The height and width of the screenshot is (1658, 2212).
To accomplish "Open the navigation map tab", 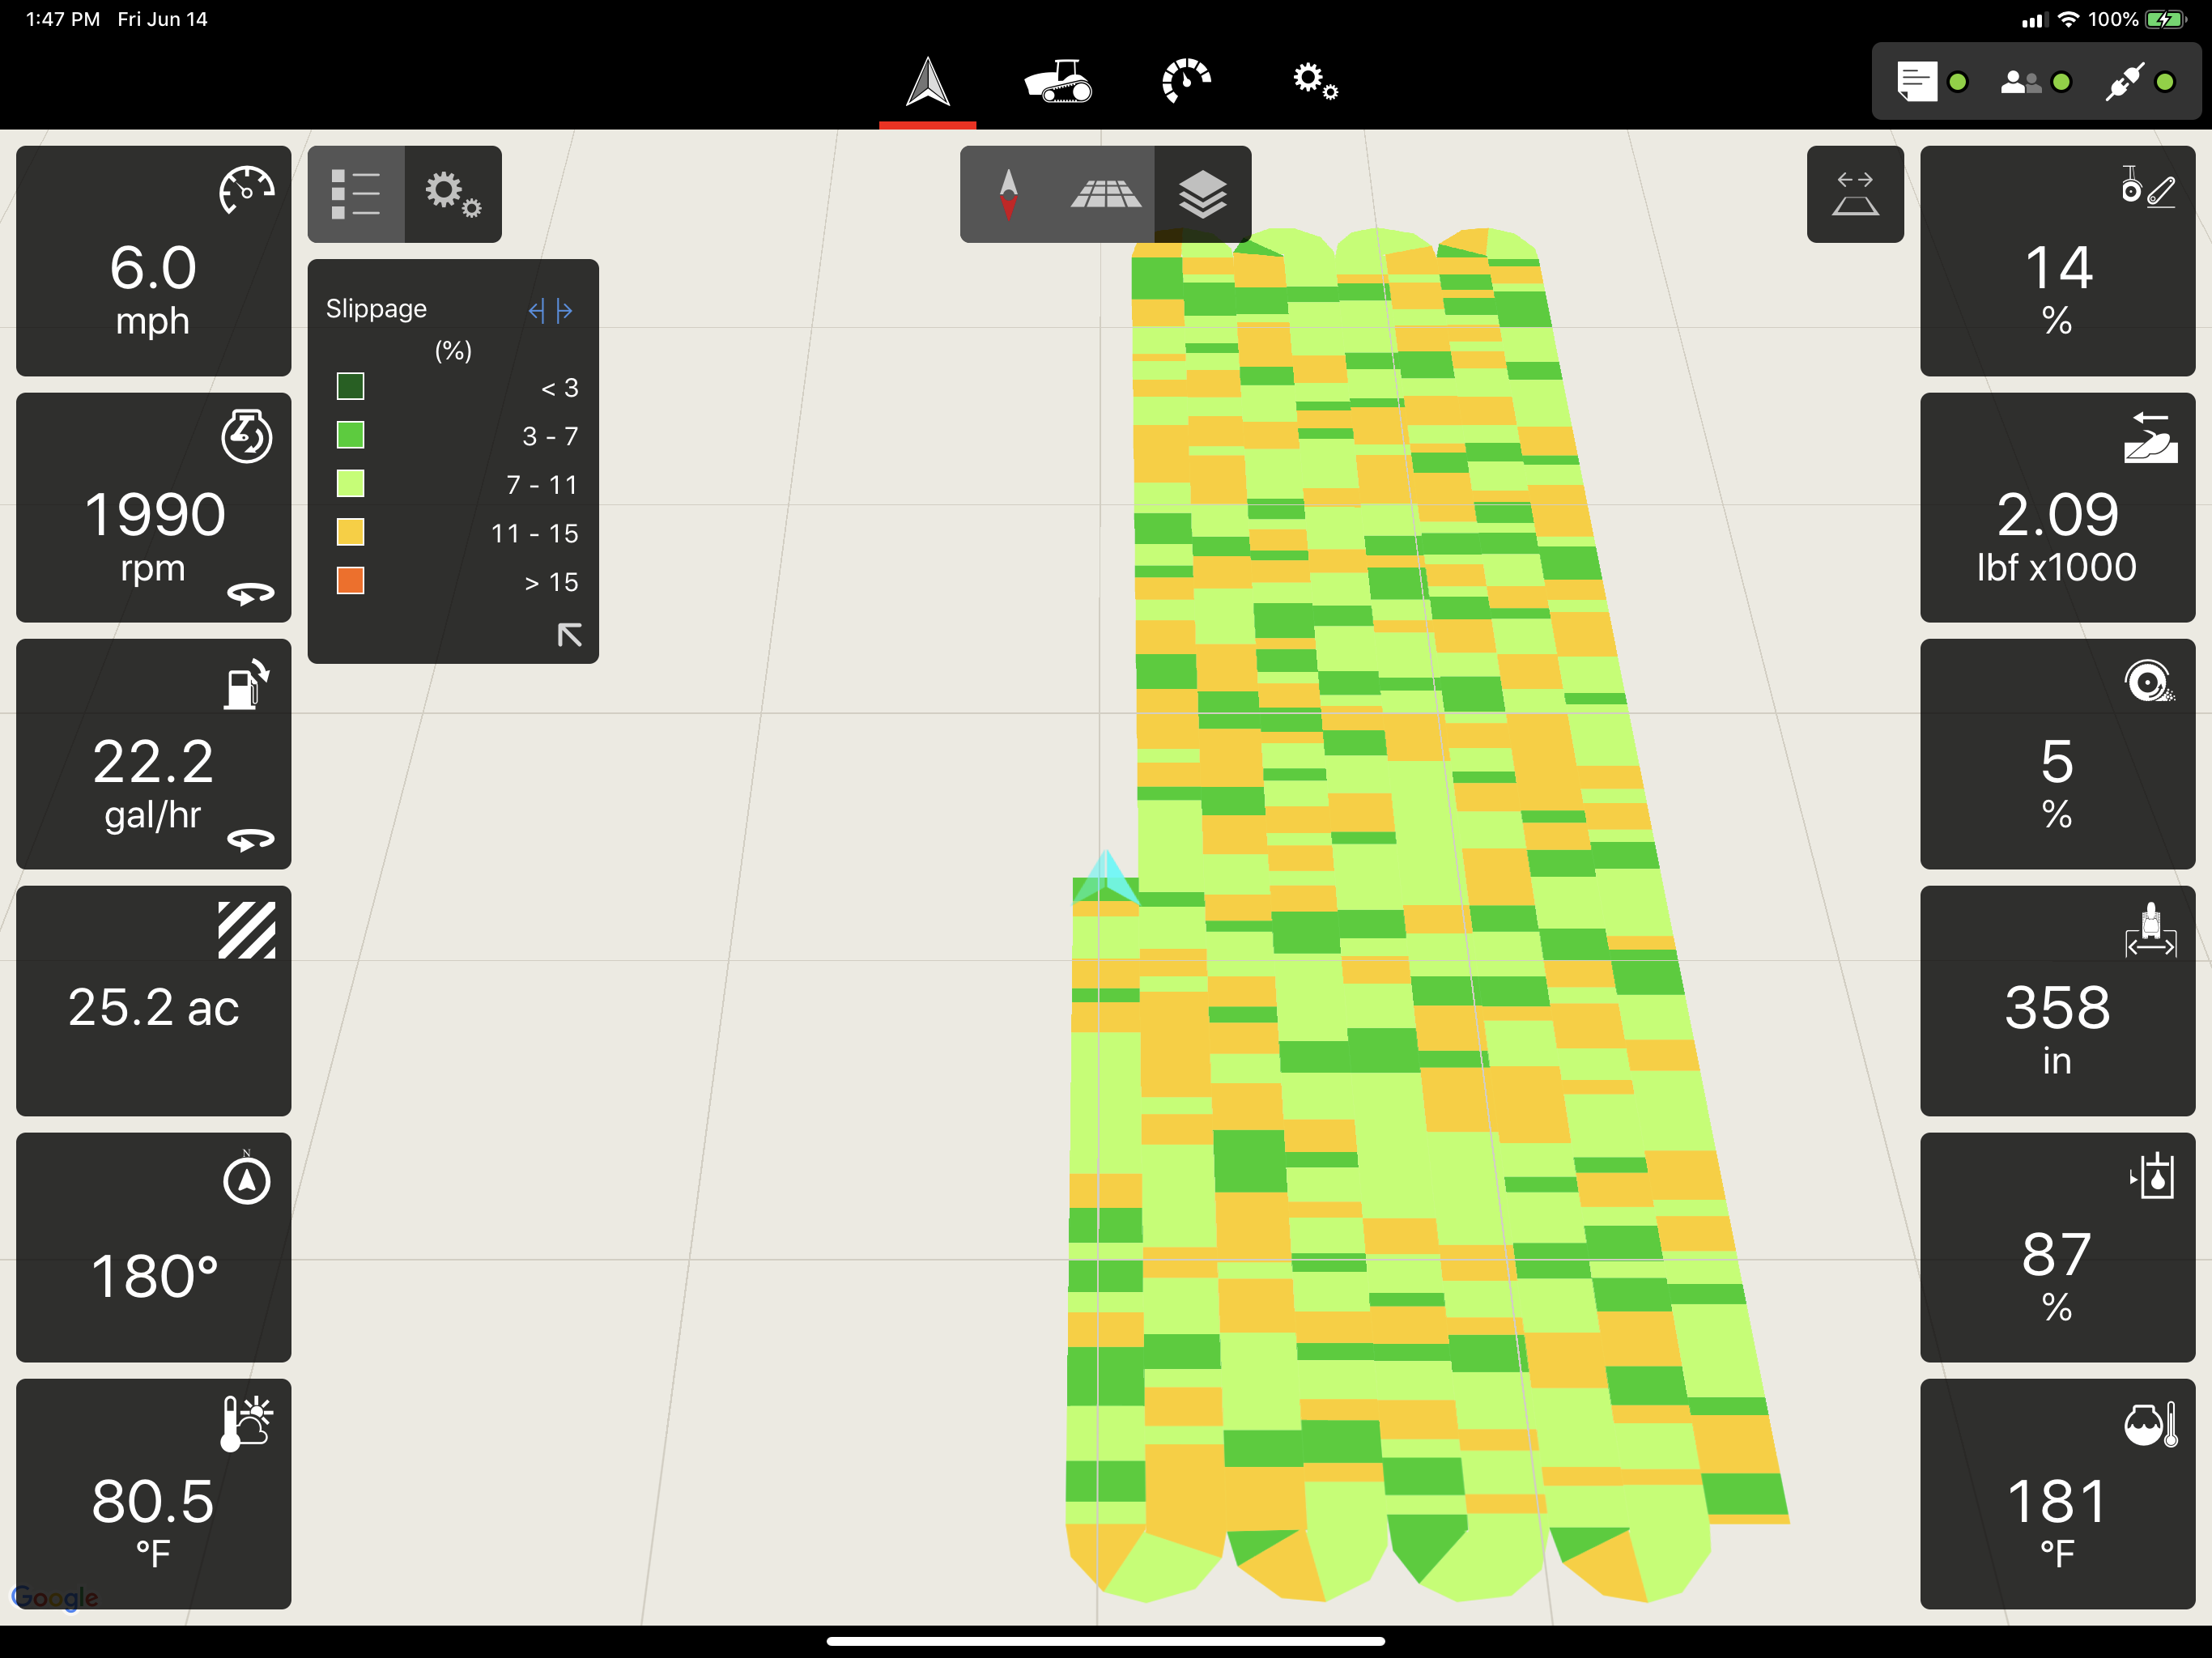I will pyautogui.click(x=927, y=82).
